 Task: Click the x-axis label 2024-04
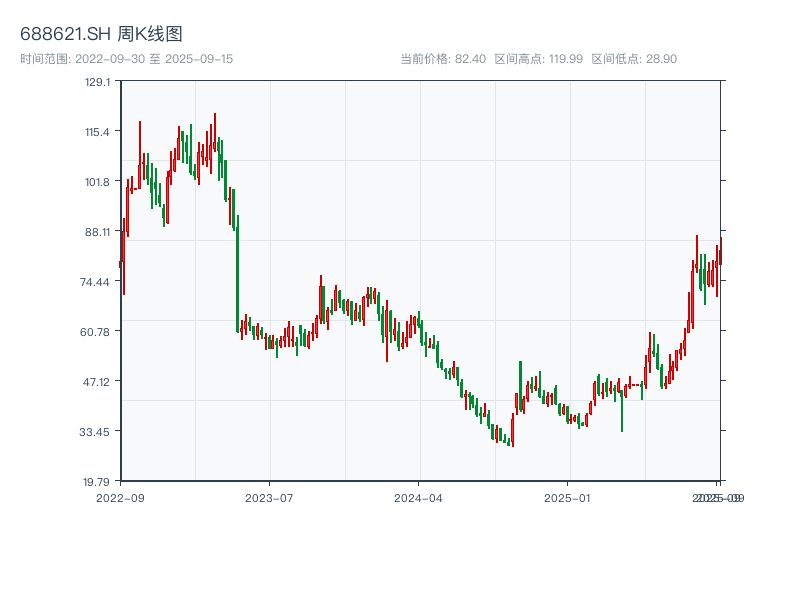(x=418, y=498)
